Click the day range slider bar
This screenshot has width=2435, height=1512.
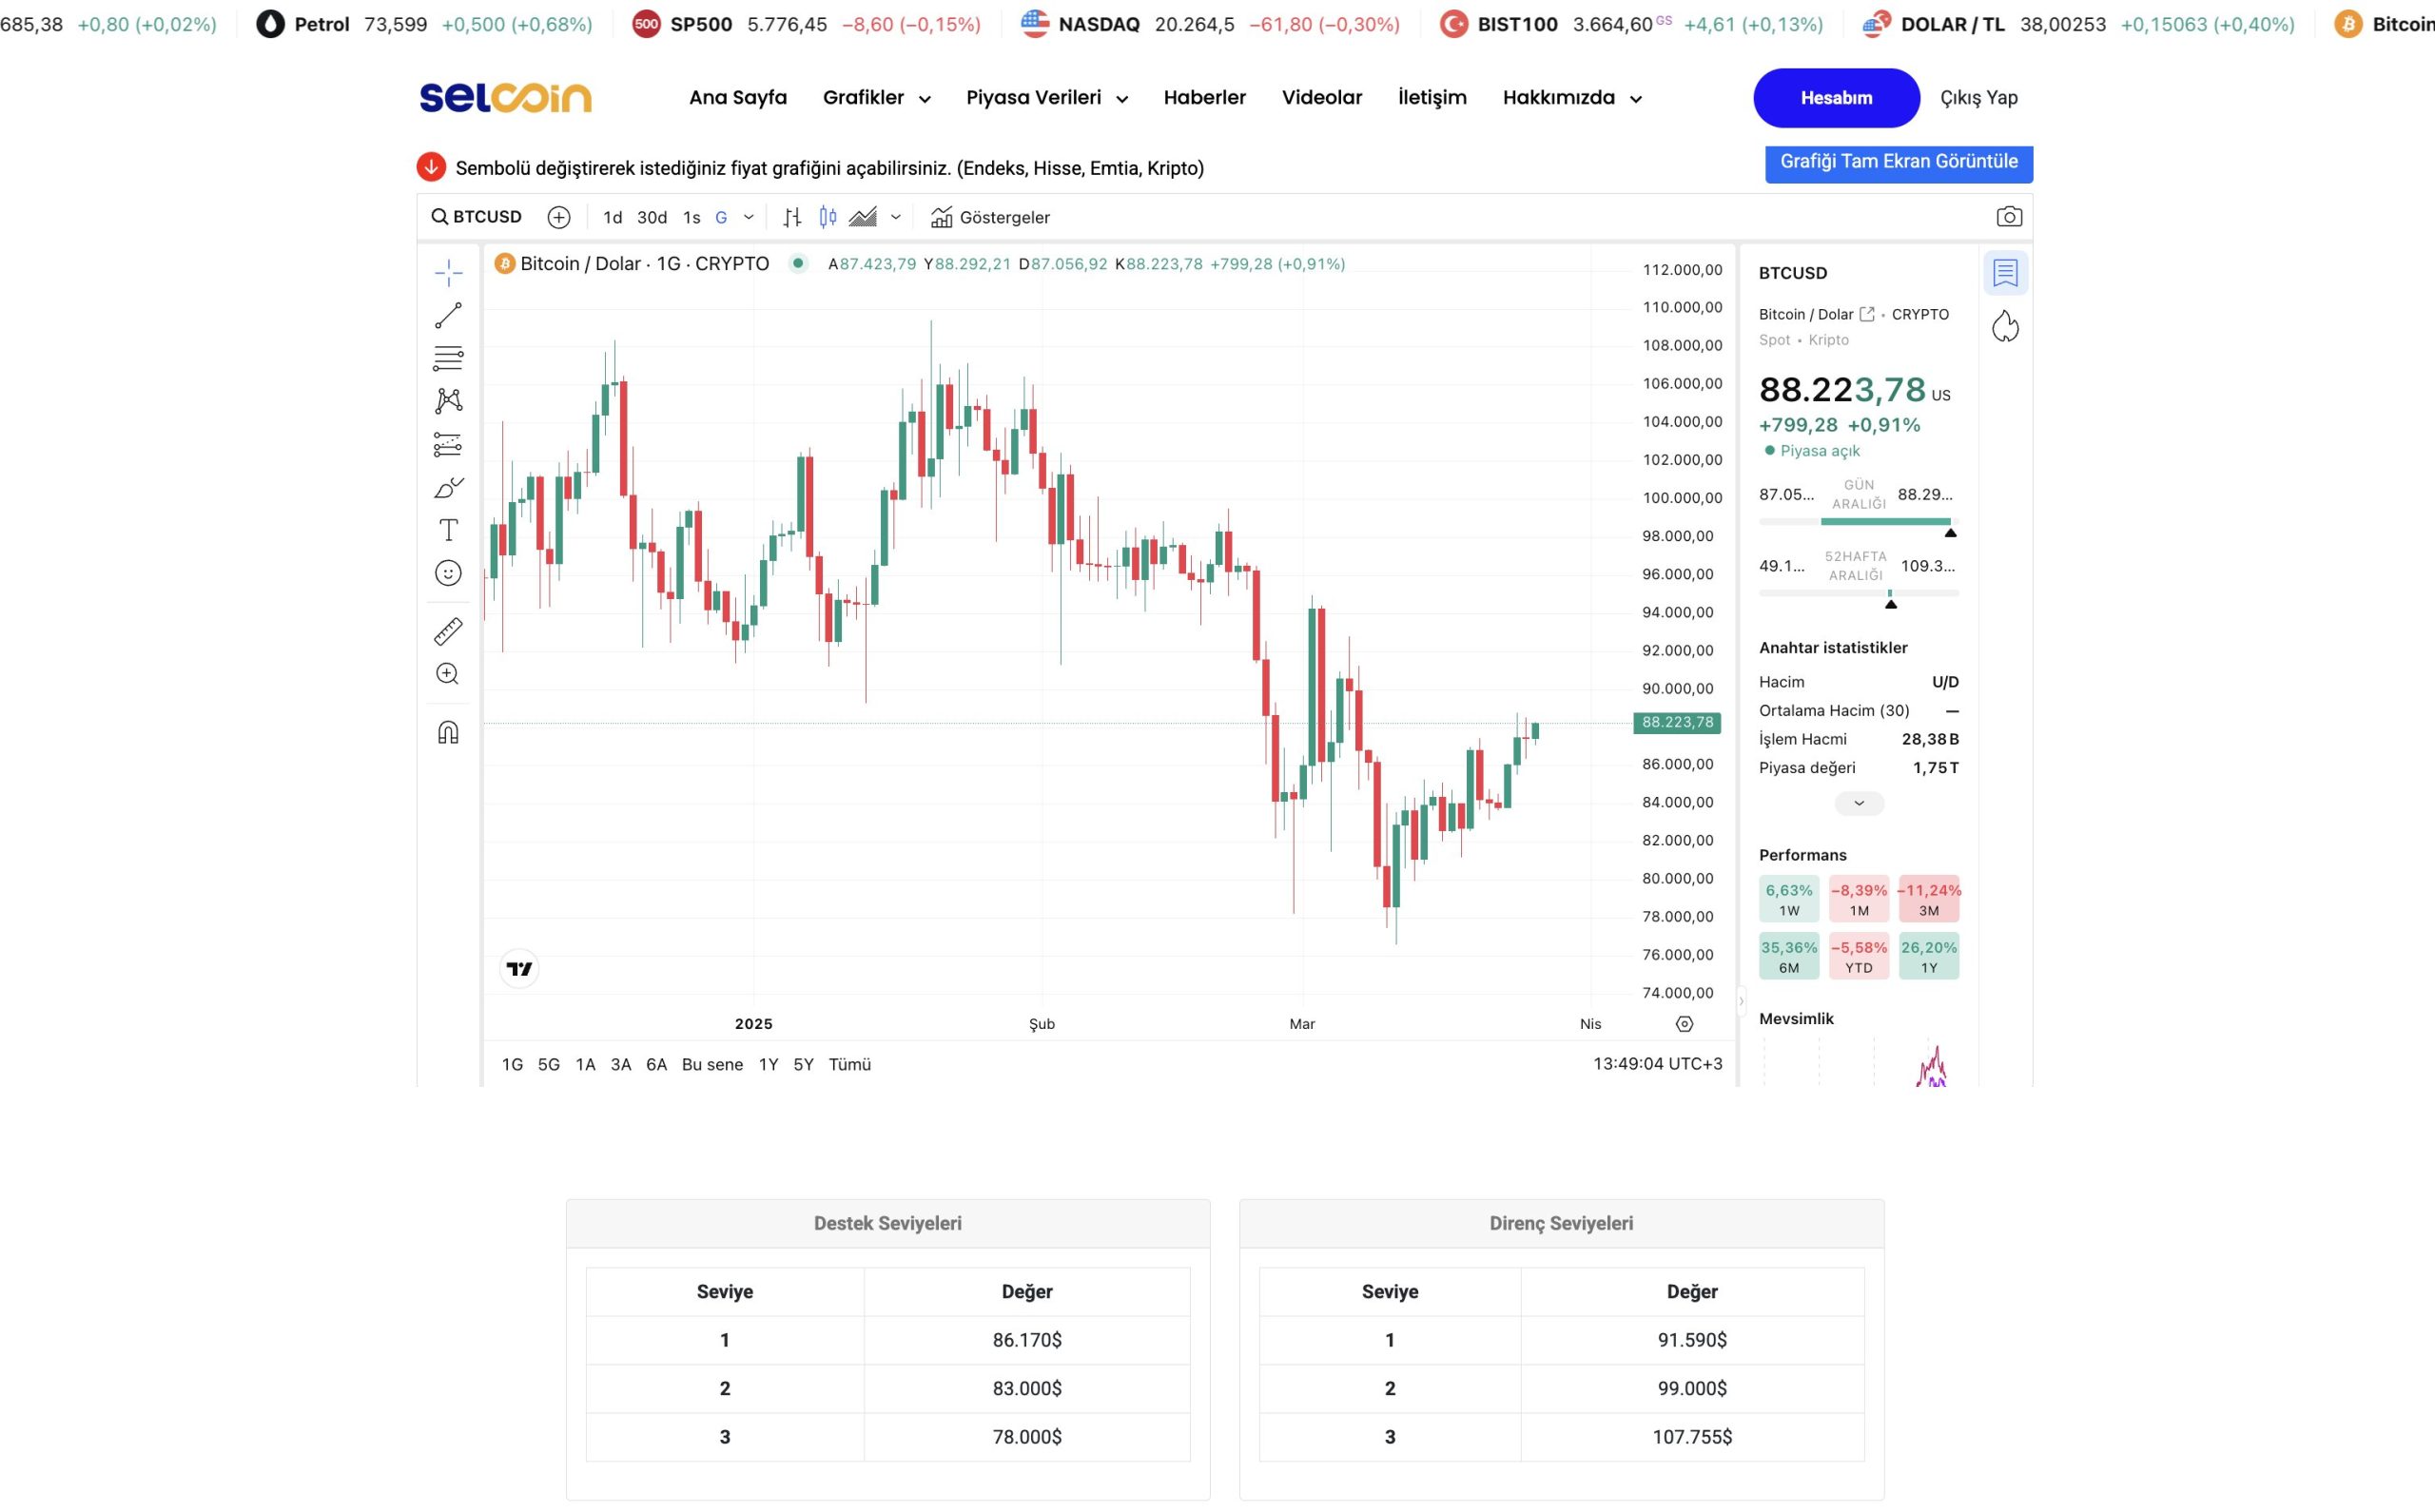tap(1858, 521)
